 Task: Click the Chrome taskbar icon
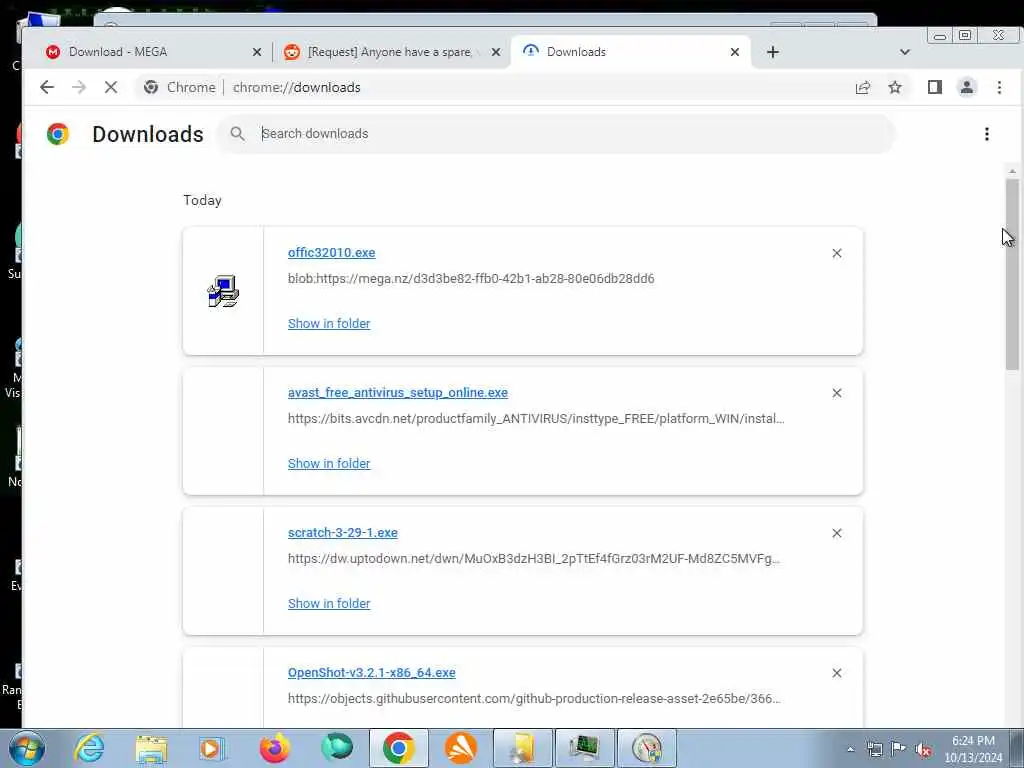(398, 748)
